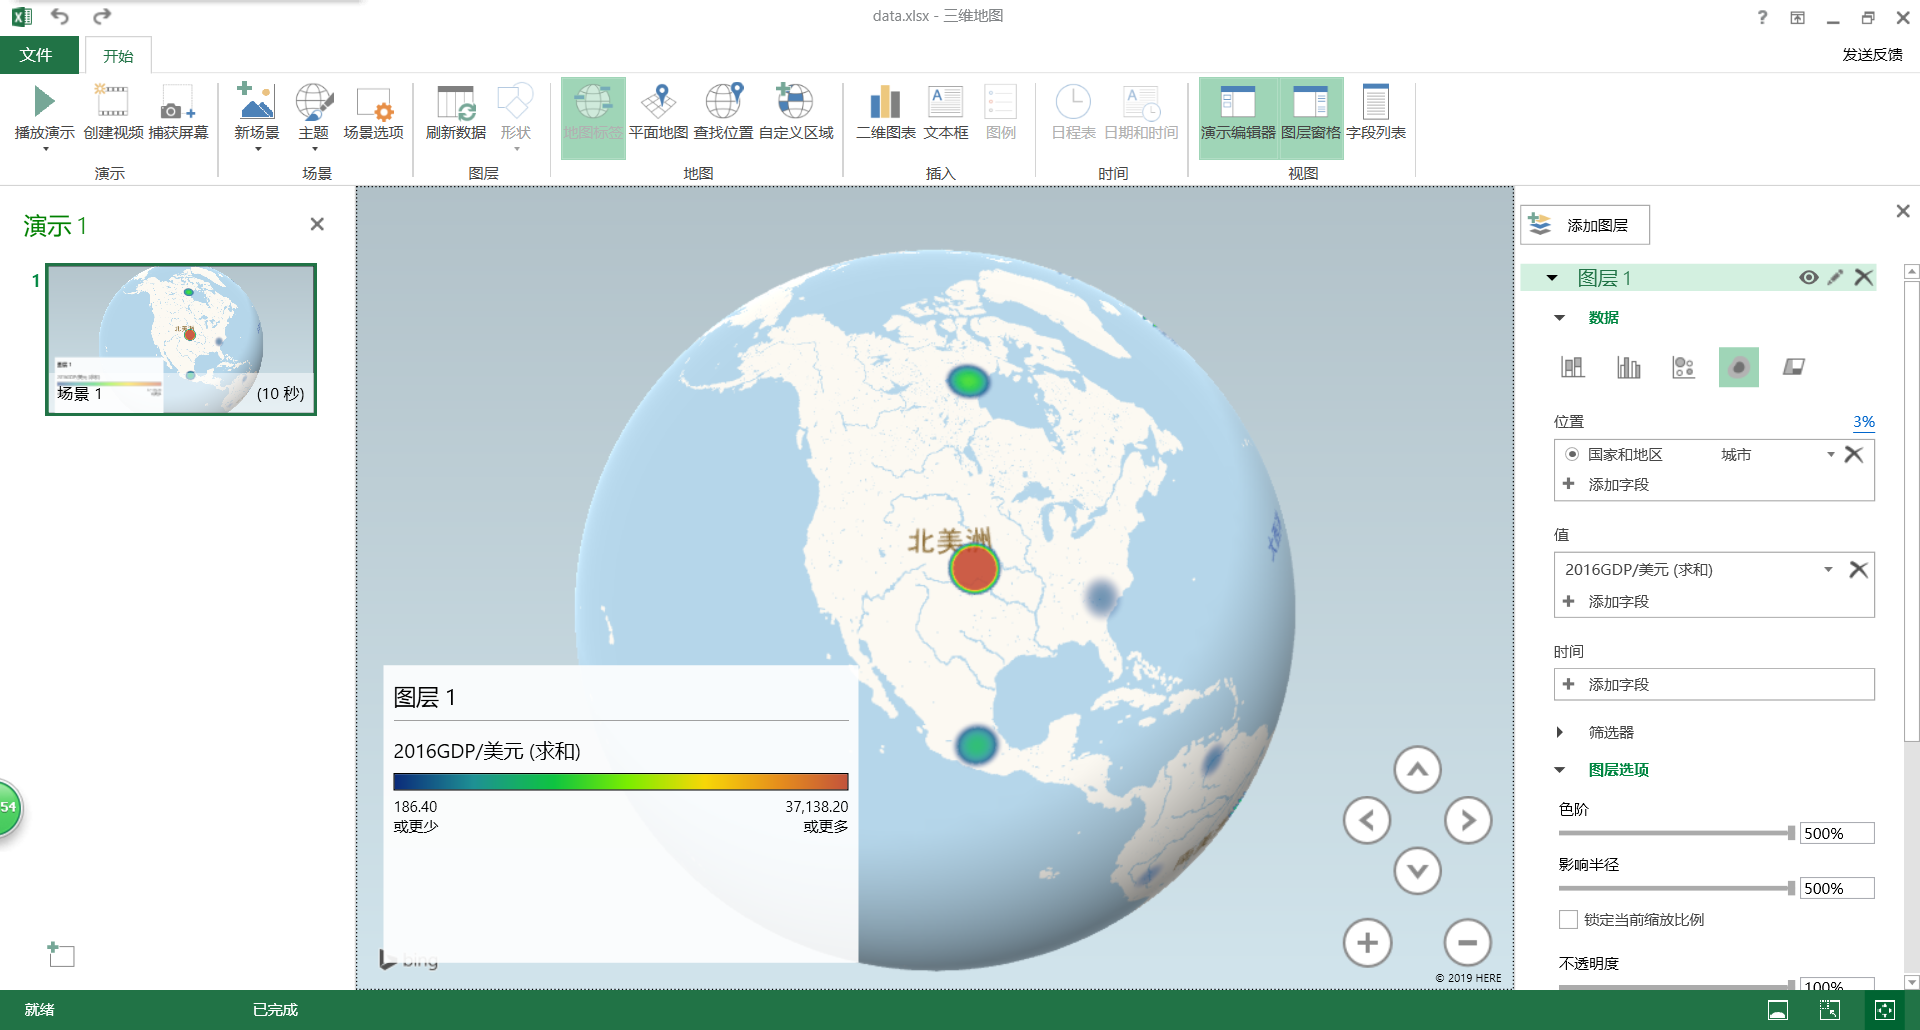Remove the 2016GDP/美元 value field
The image size is (1920, 1030).
(1858, 569)
